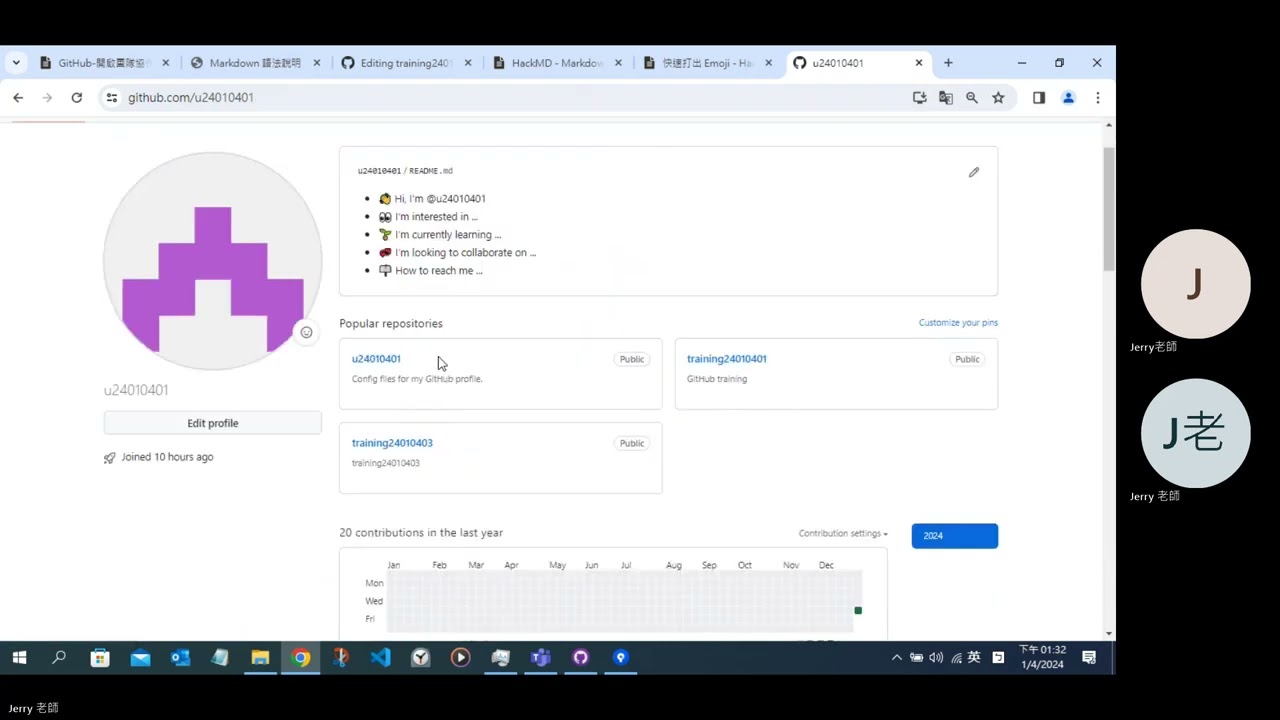Click the pencil icon to edit README.md
This screenshot has height=720, width=1280.
pyautogui.click(x=973, y=172)
